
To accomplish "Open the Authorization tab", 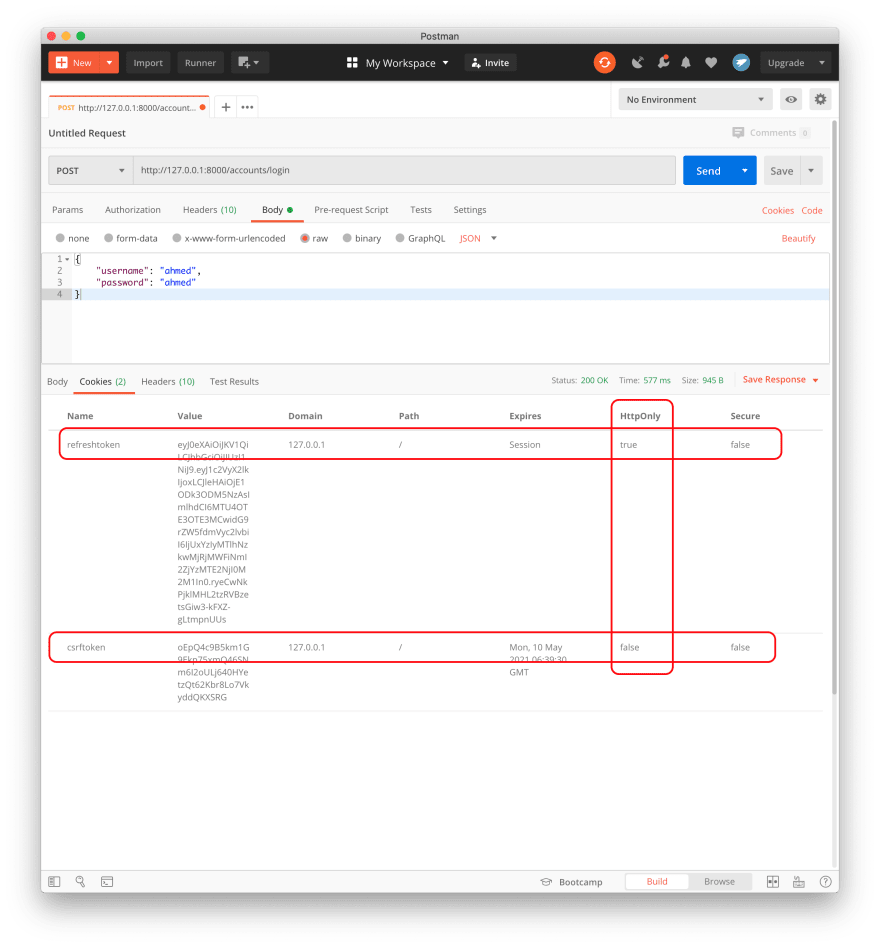I will pyautogui.click(x=133, y=210).
